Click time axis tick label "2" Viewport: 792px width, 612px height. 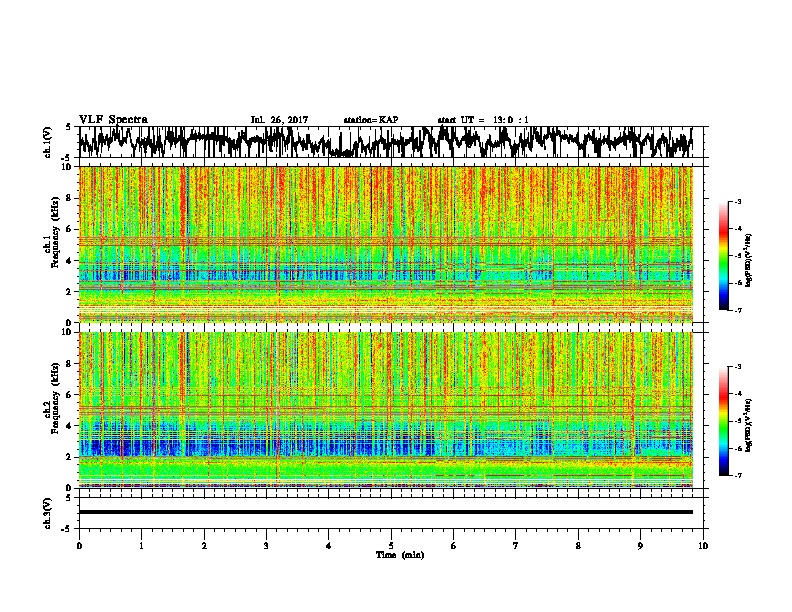coord(204,546)
